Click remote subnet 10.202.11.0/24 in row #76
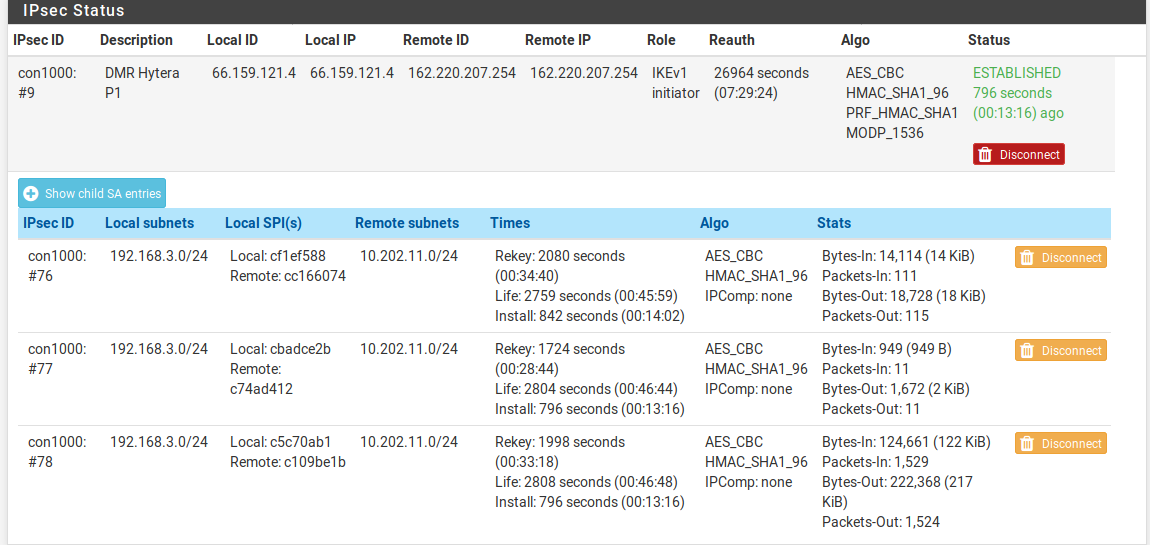1150x545 pixels. coord(409,256)
